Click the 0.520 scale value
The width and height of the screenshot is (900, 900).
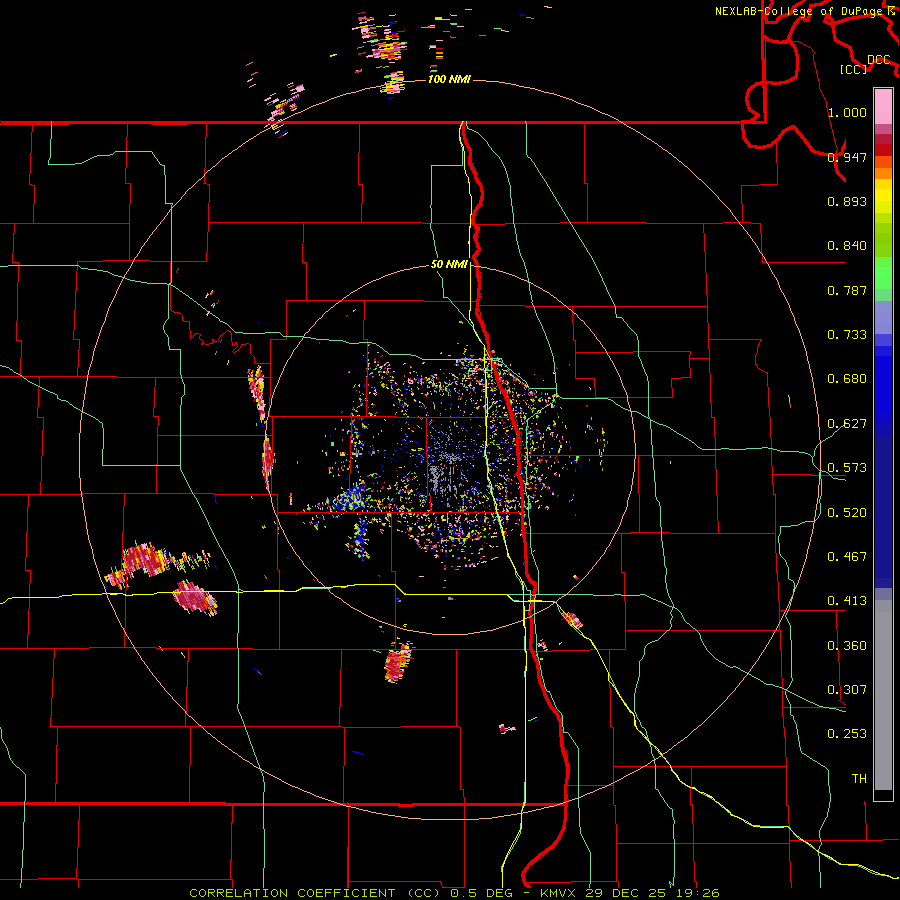tap(847, 513)
